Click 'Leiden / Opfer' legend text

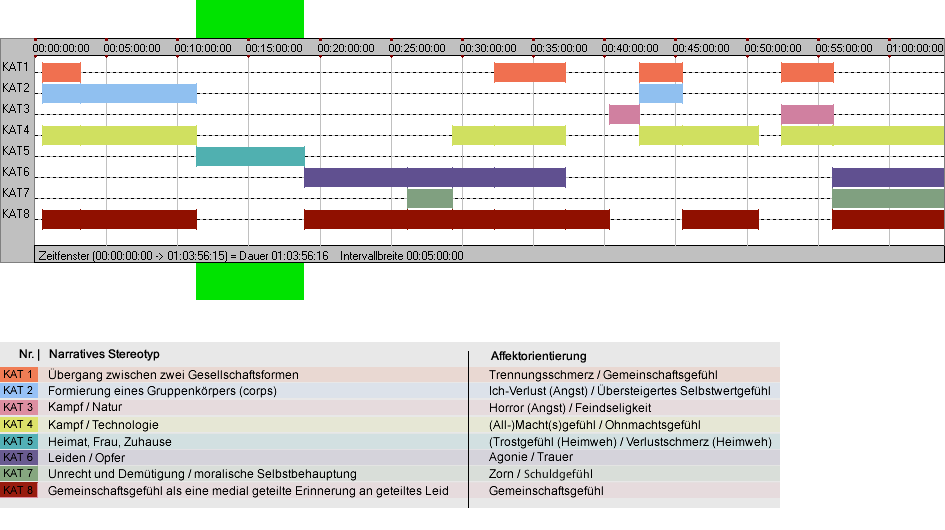pyautogui.click(x=87, y=458)
